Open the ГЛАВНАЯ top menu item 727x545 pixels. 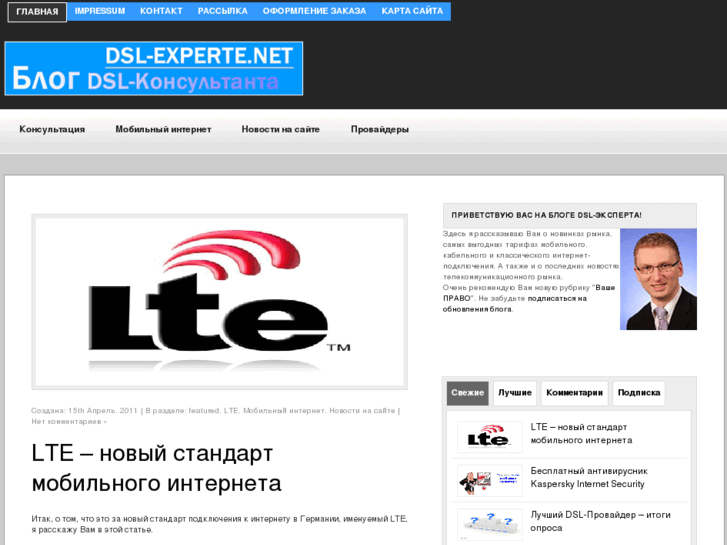[x=37, y=12]
